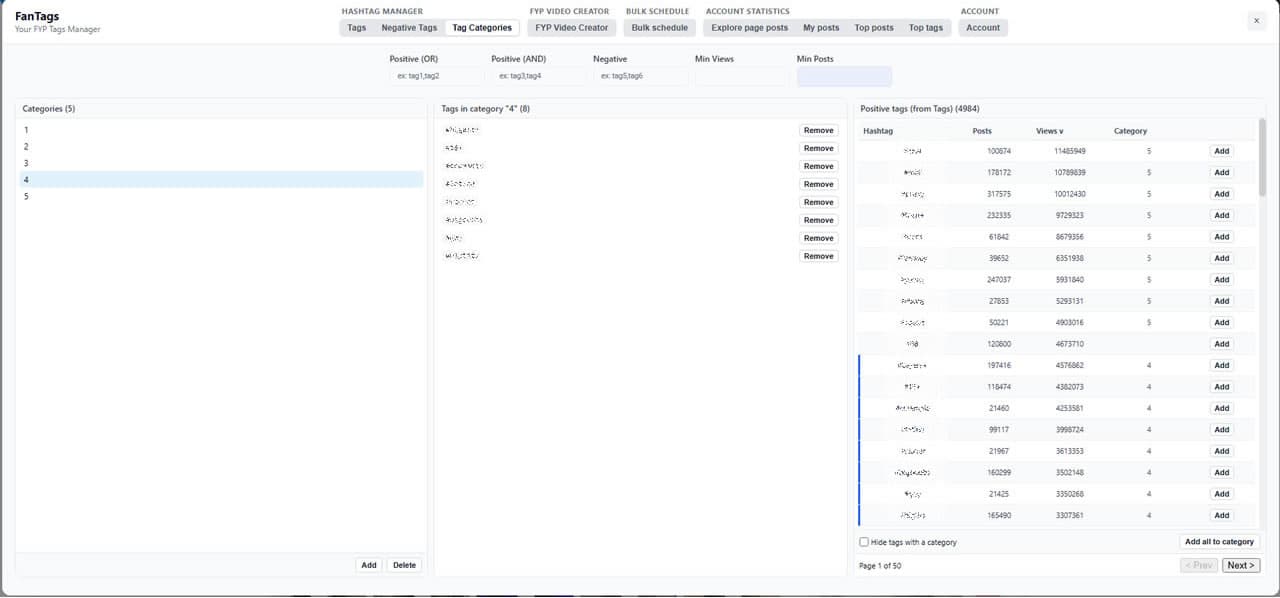Go to the Next page of tags

(1240, 565)
